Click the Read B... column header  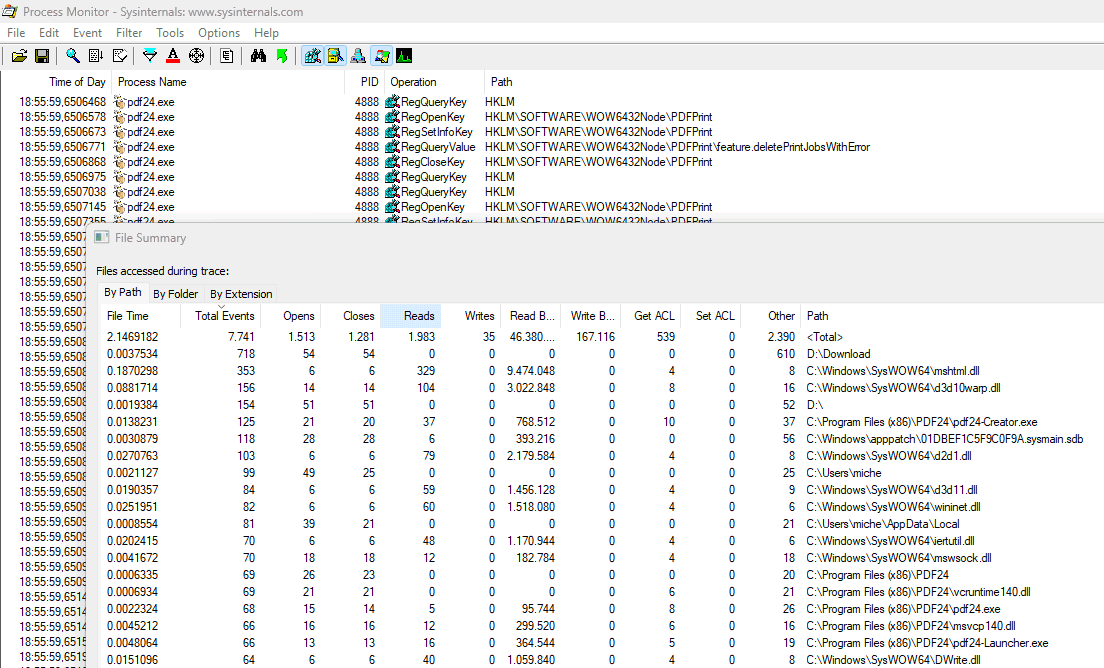(531, 316)
